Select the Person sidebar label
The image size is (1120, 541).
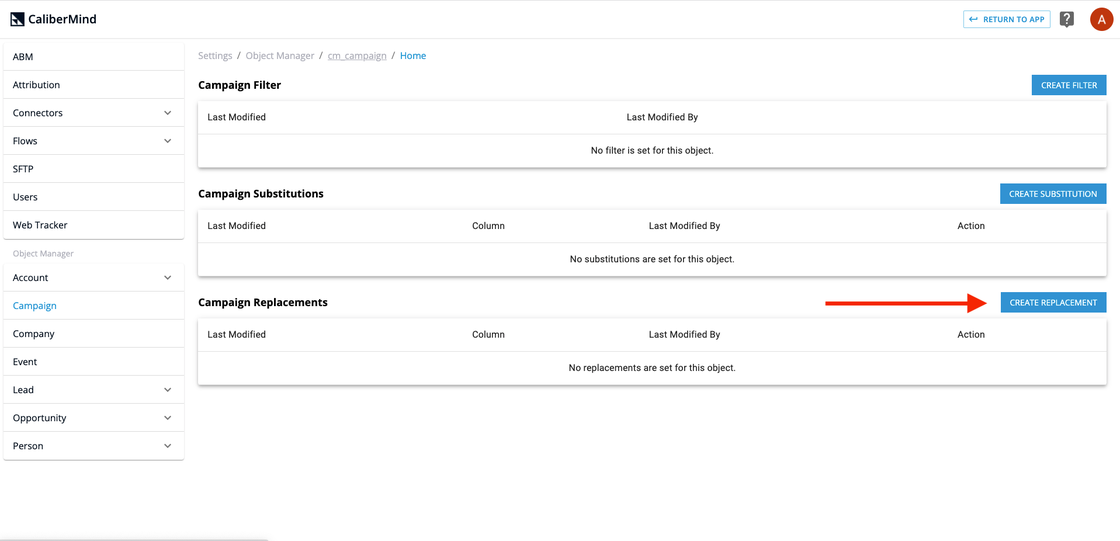pos(28,445)
